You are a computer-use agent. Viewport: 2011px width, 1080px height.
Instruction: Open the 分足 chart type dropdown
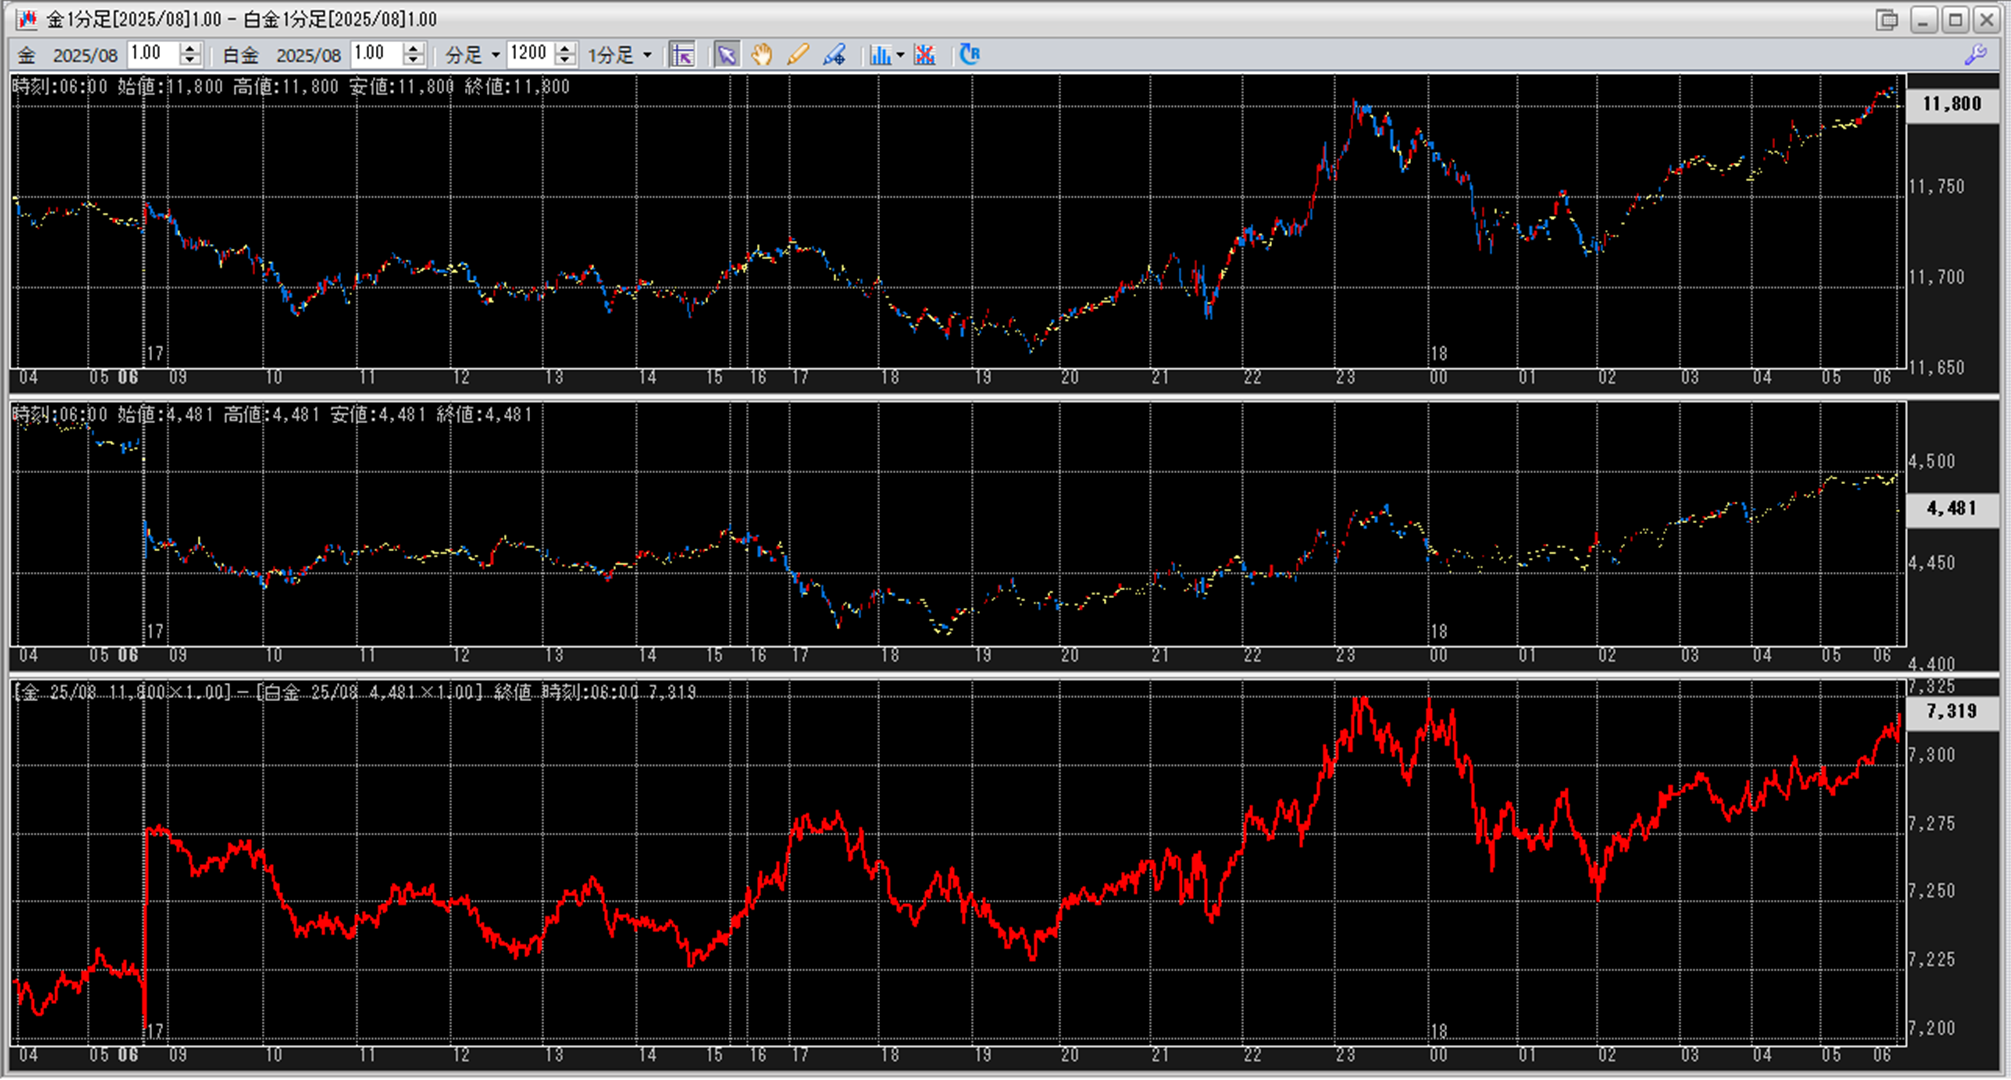[x=473, y=55]
